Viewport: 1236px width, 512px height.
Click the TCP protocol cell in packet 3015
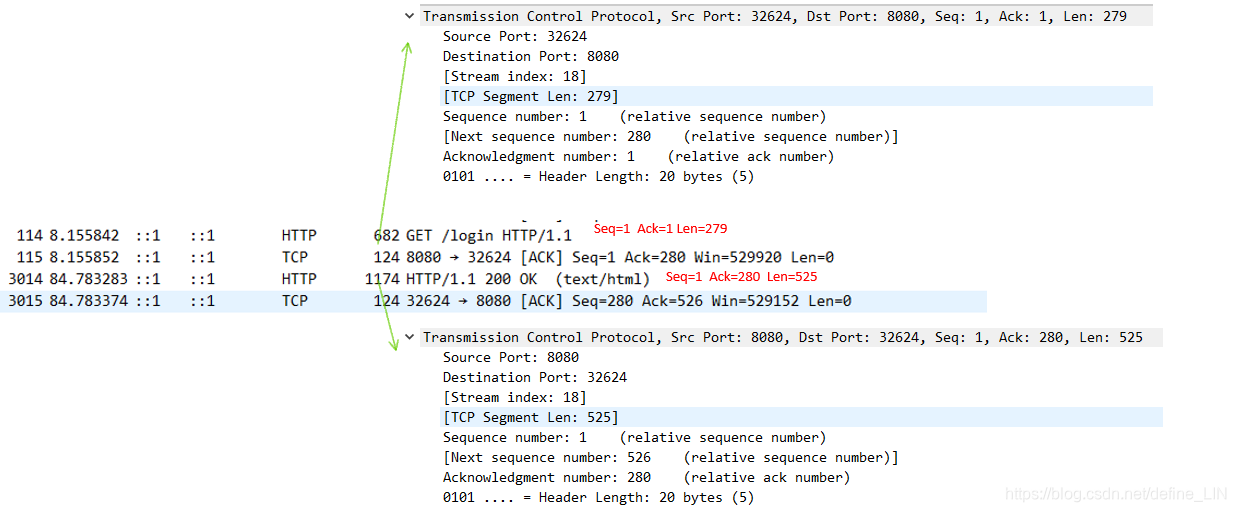tap(295, 301)
